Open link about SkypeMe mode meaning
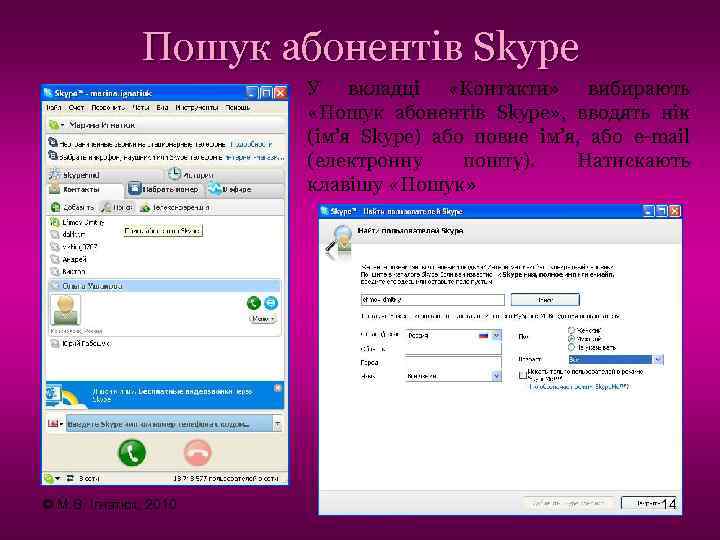Image resolution: width=720 pixels, height=540 pixels. 579,387
